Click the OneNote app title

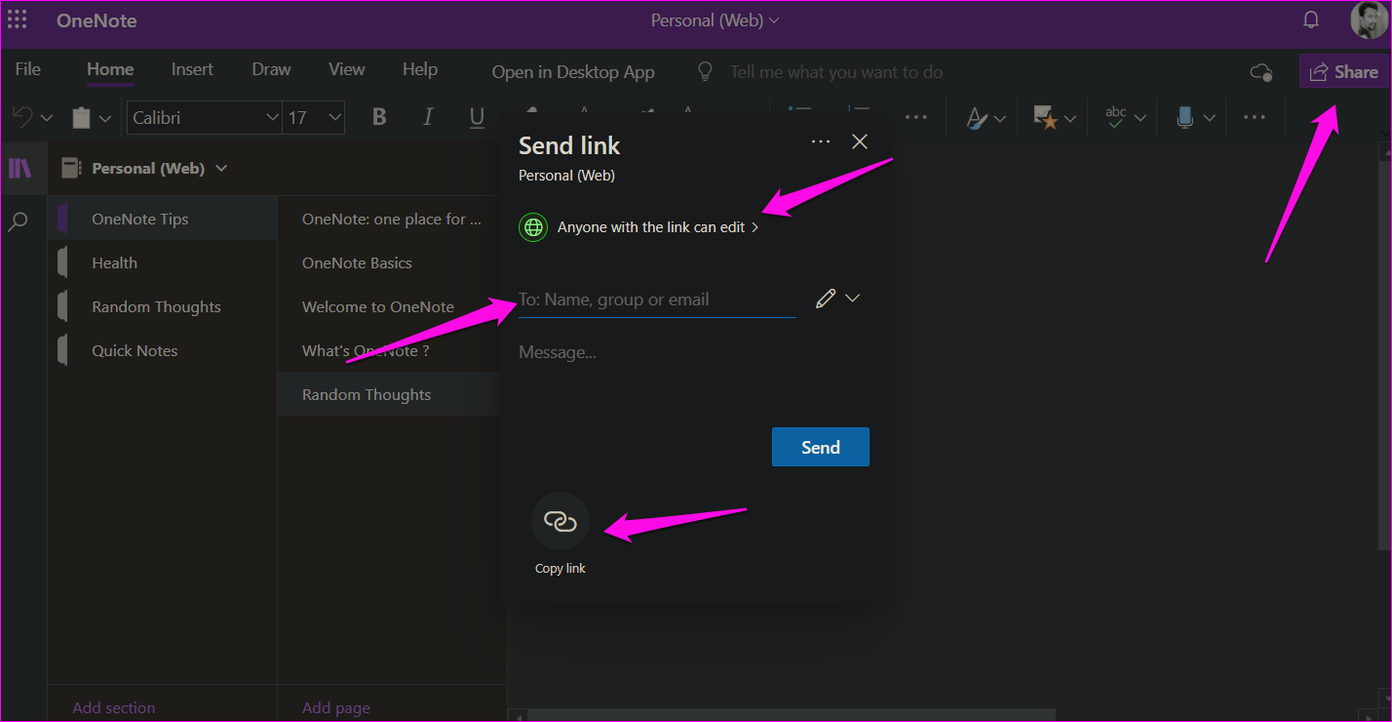click(97, 20)
